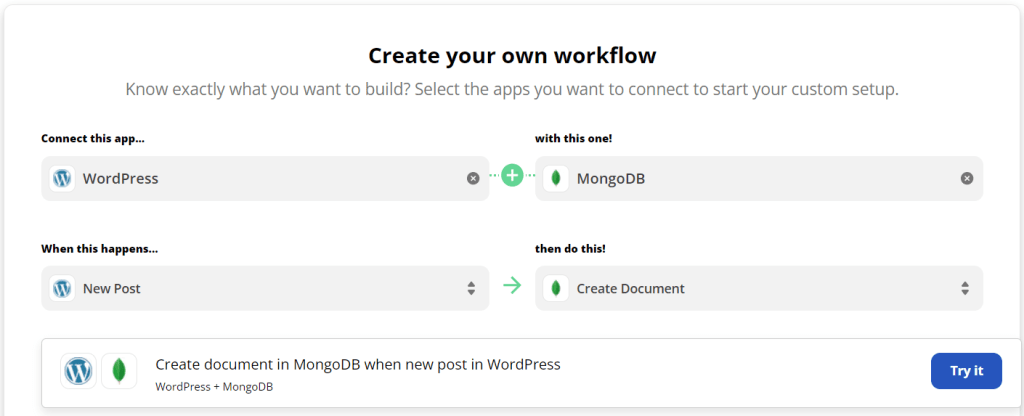
Task: Open the New Post trigger dropdown arrows
Action: point(471,288)
